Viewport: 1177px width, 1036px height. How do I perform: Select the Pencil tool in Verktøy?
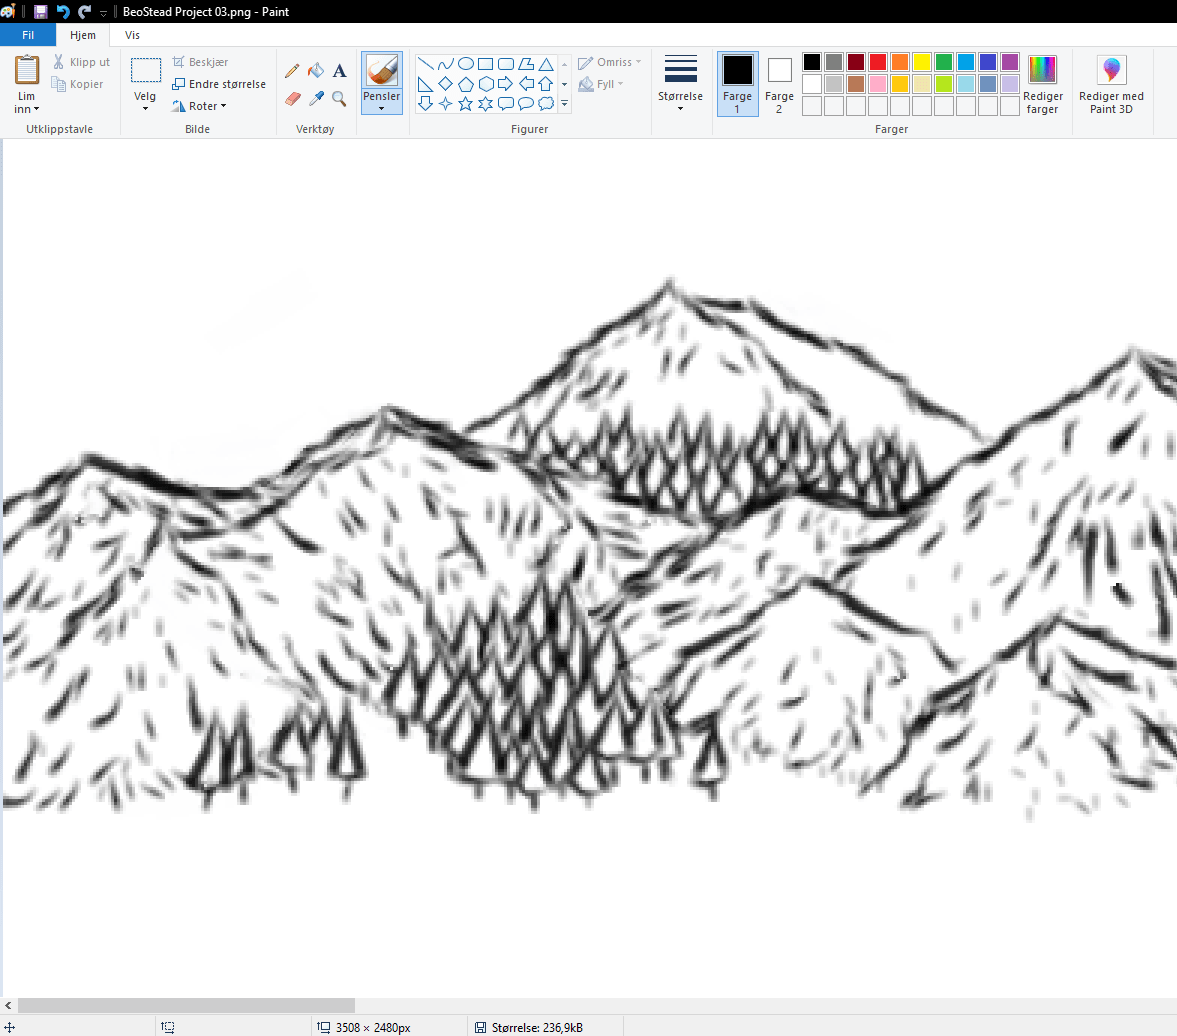(x=291, y=70)
